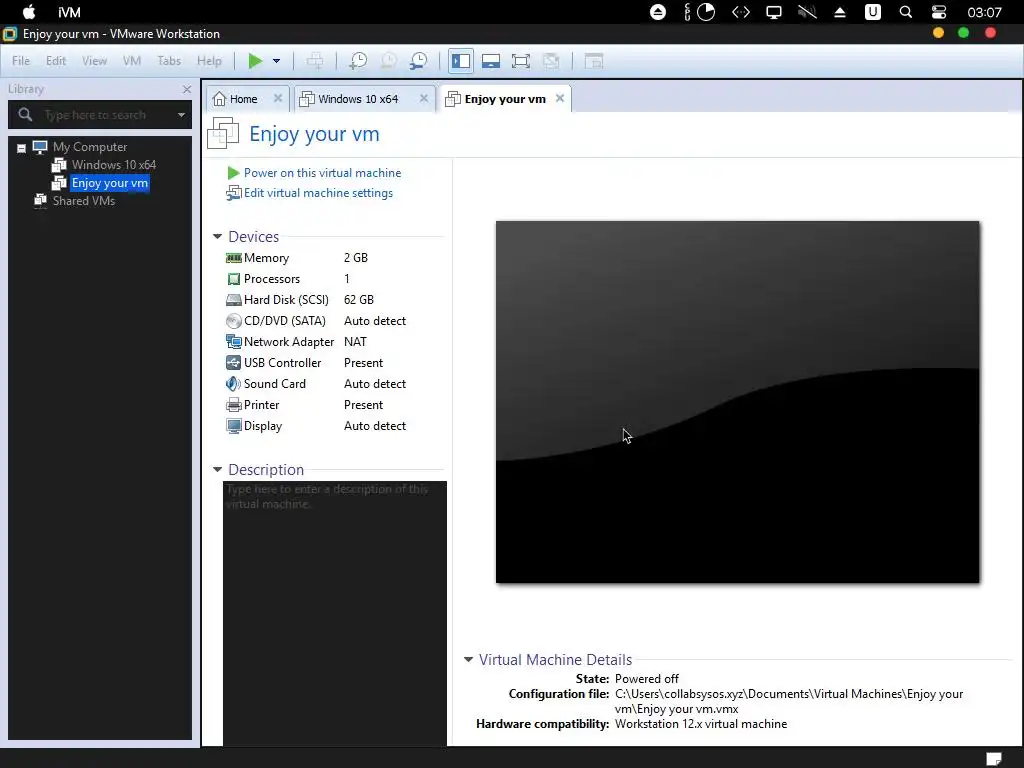
Task: Click the iVM app menu
Action: [69, 12]
